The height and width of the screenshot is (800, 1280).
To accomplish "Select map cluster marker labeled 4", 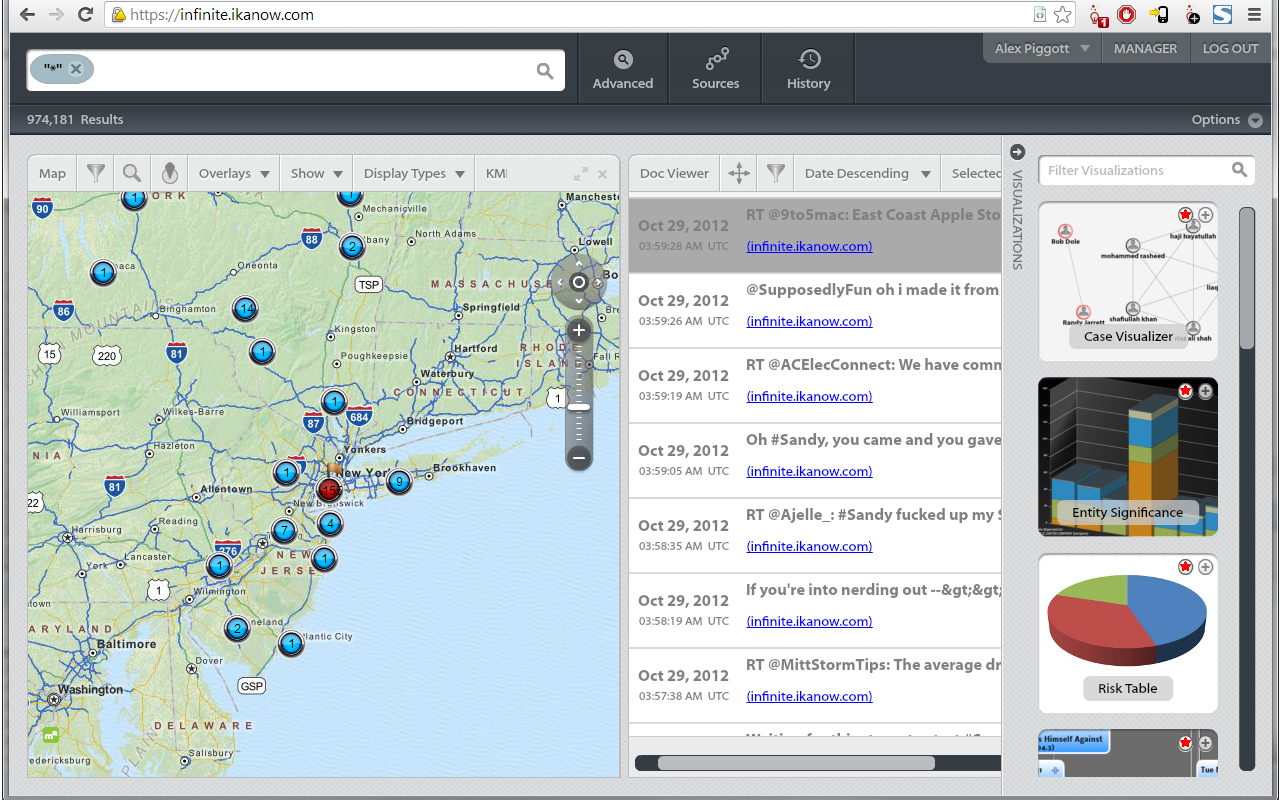I will click(x=329, y=523).
